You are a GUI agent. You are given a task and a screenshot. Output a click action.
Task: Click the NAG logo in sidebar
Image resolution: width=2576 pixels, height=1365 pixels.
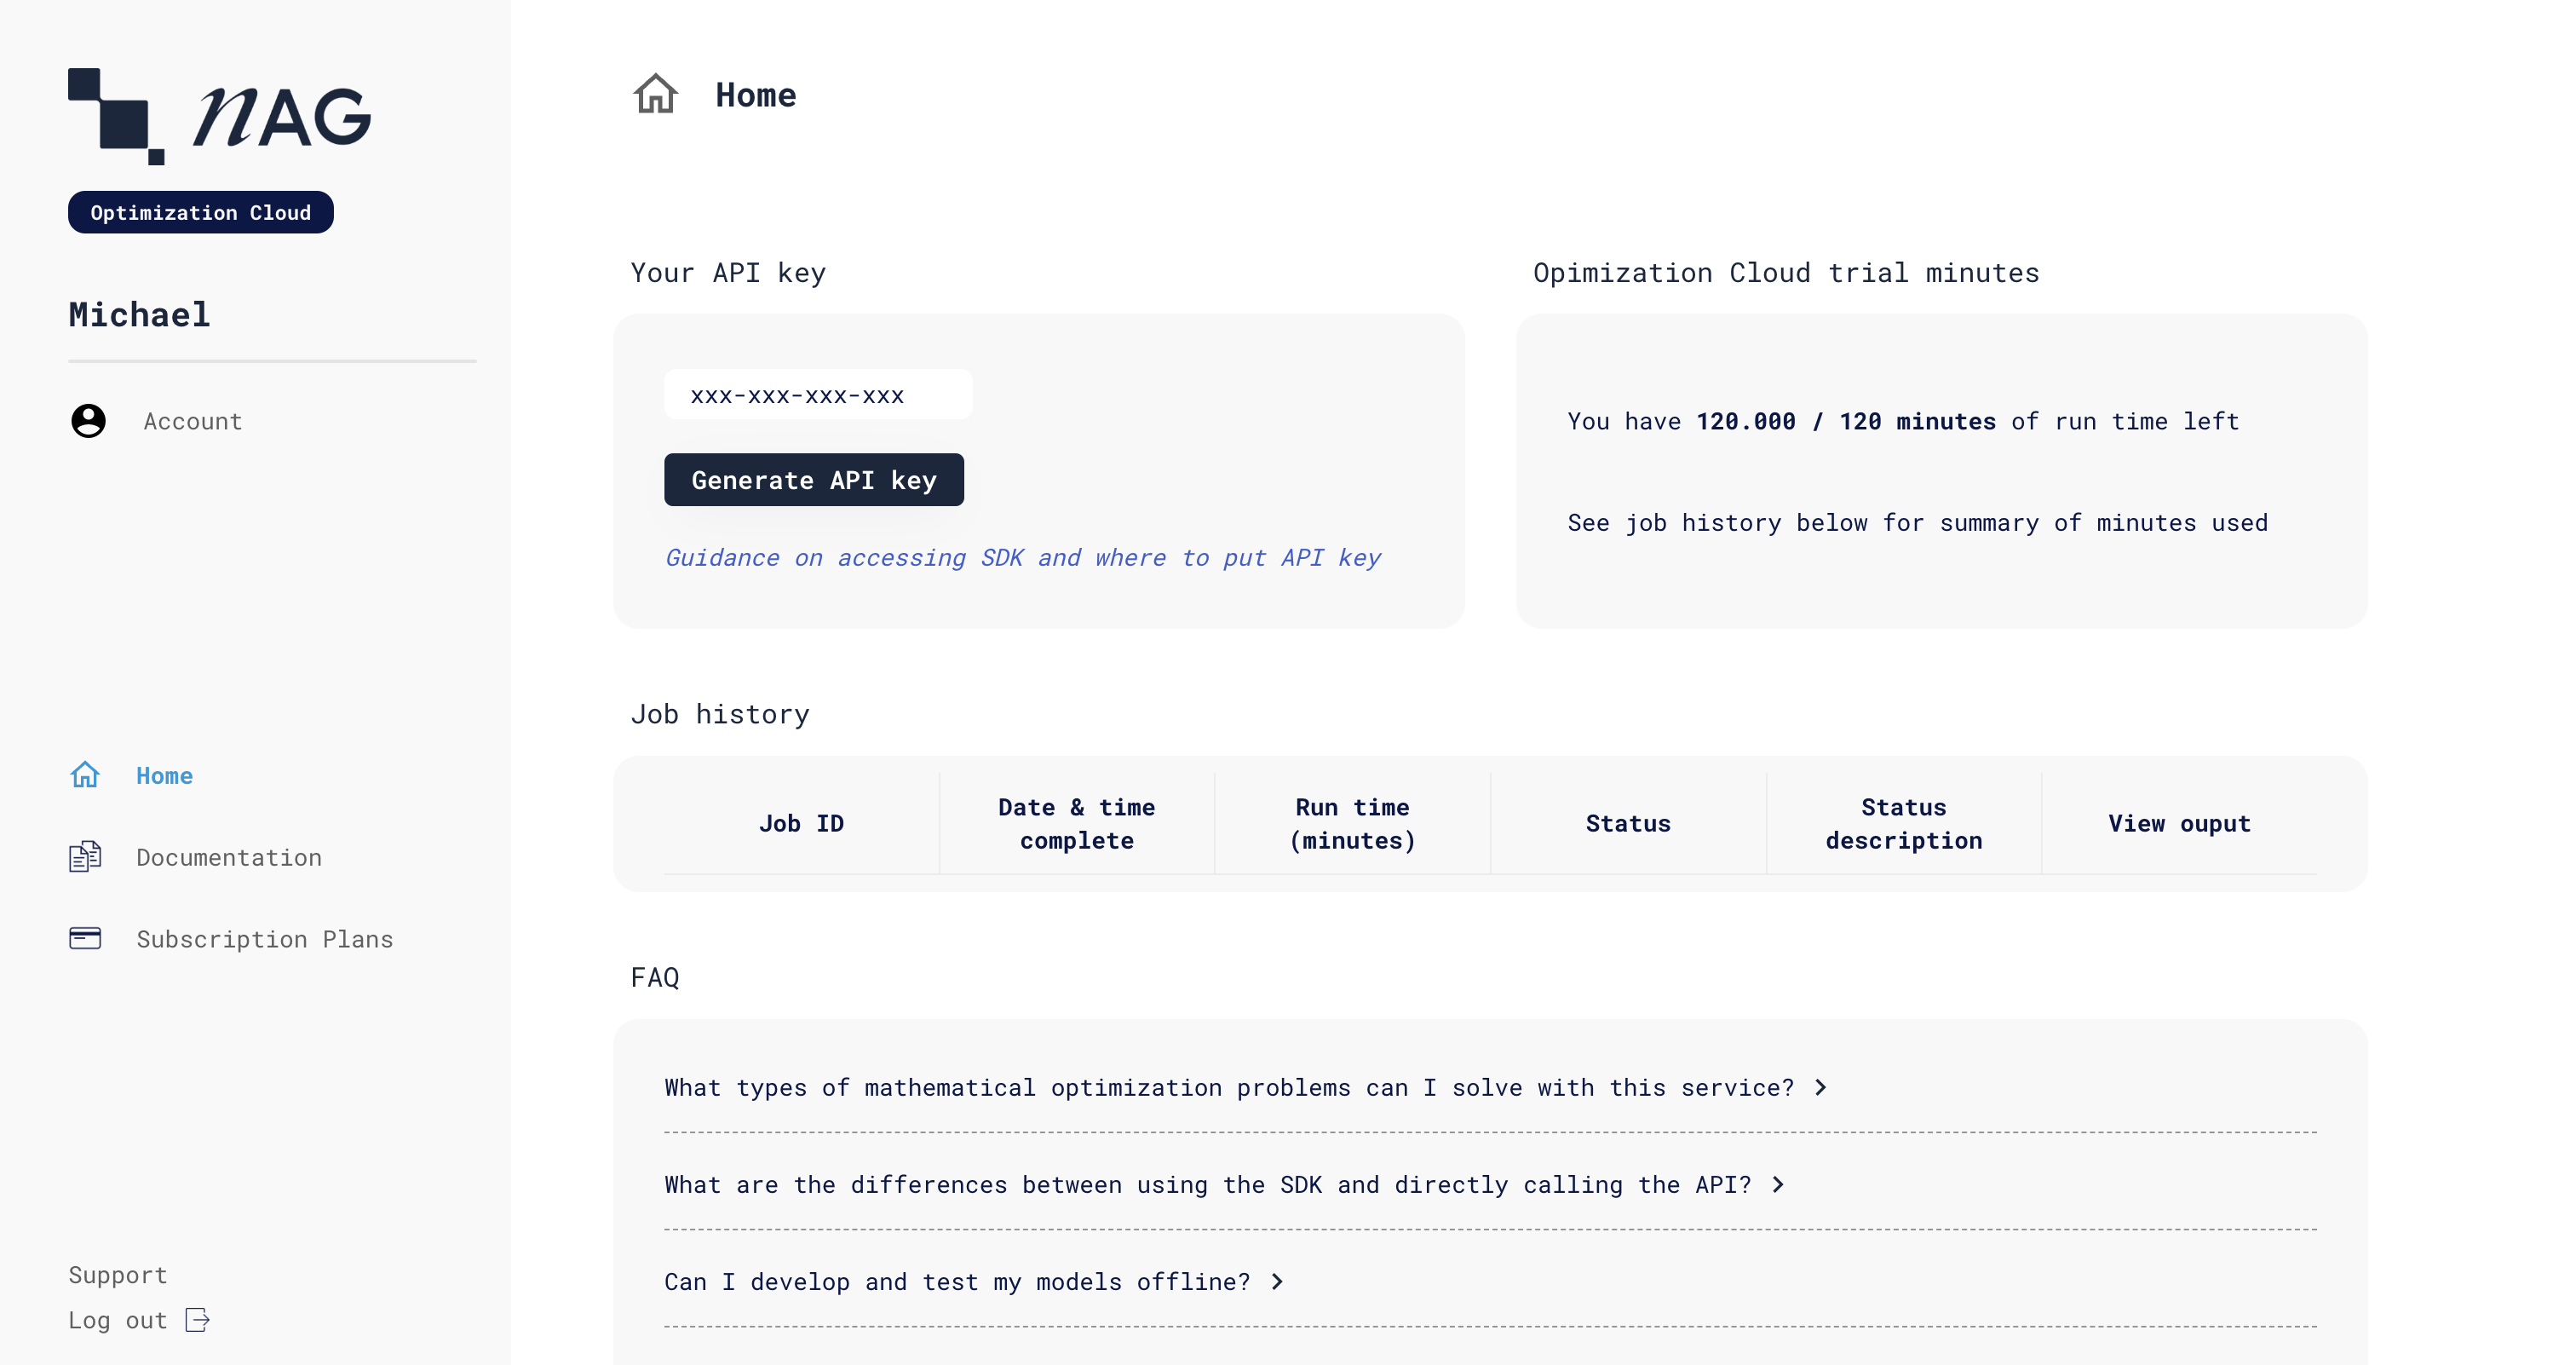(x=219, y=116)
